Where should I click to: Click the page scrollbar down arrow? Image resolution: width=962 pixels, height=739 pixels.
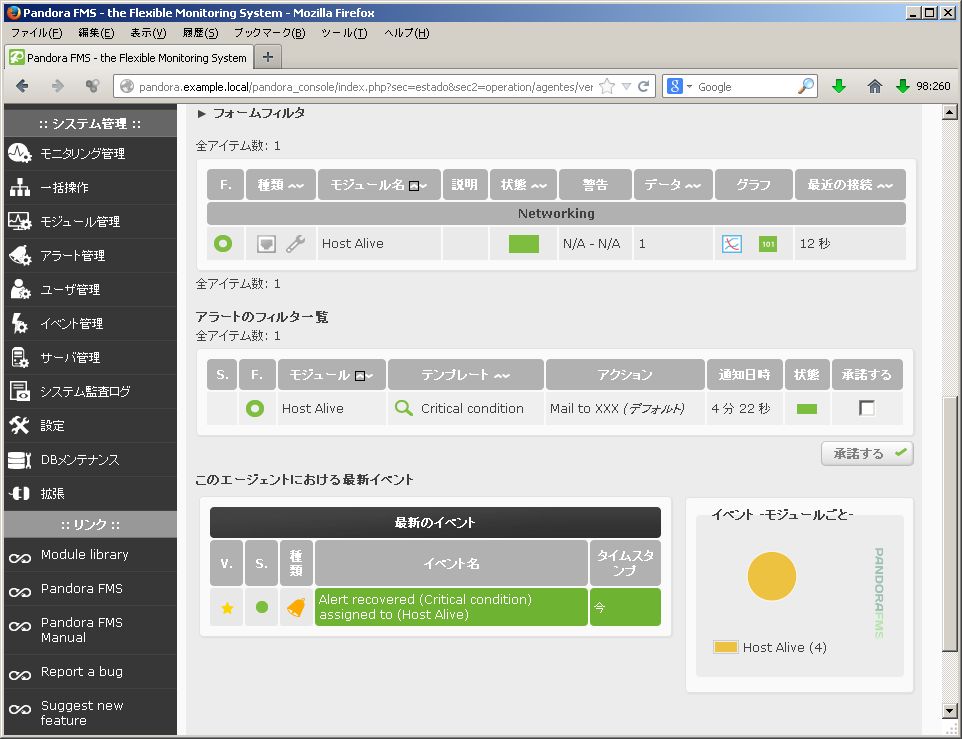tap(949, 711)
